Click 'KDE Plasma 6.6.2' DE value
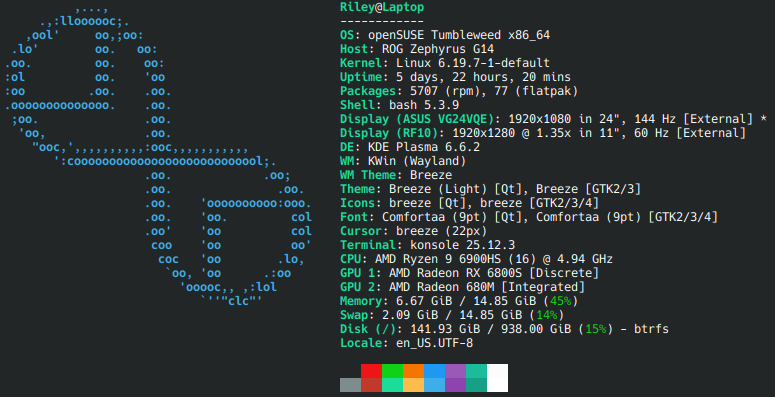 [x=424, y=147]
